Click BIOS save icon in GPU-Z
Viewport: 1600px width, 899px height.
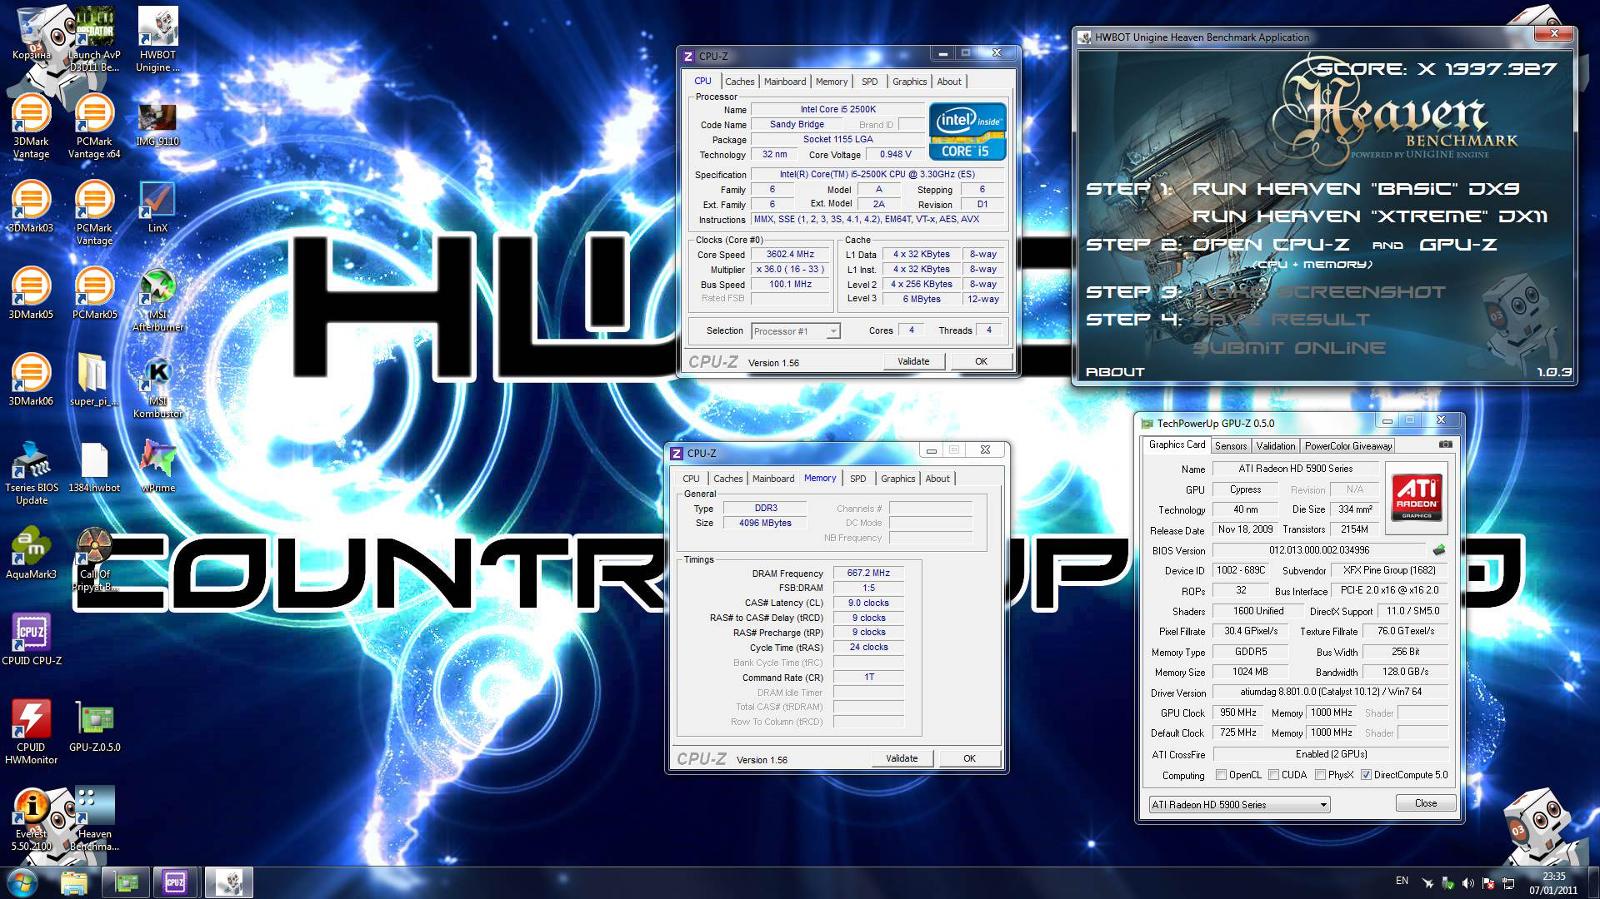pyautogui.click(x=1439, y=550)
